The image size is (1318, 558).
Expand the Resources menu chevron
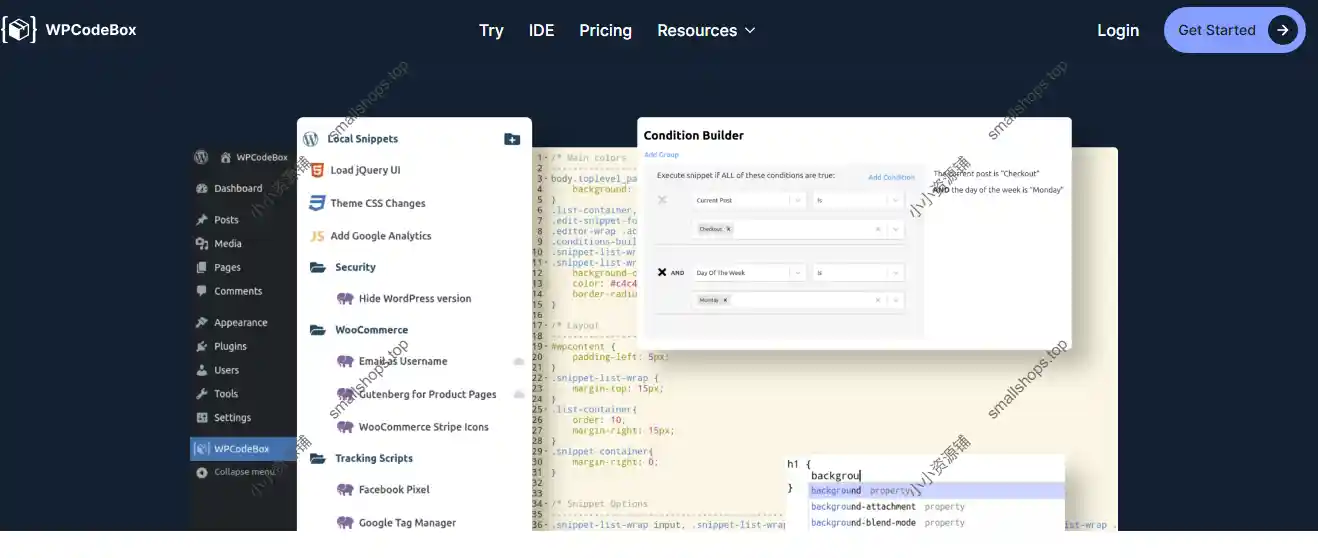pos(750,31)
